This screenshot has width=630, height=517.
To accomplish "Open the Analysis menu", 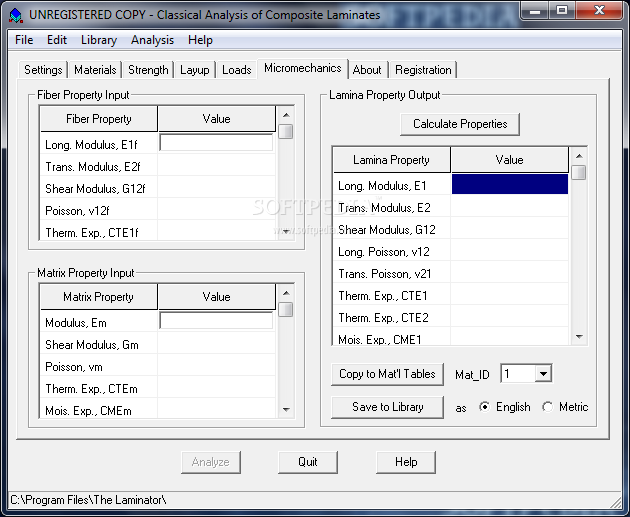I will pyautogui.click(x=152, y=40).
